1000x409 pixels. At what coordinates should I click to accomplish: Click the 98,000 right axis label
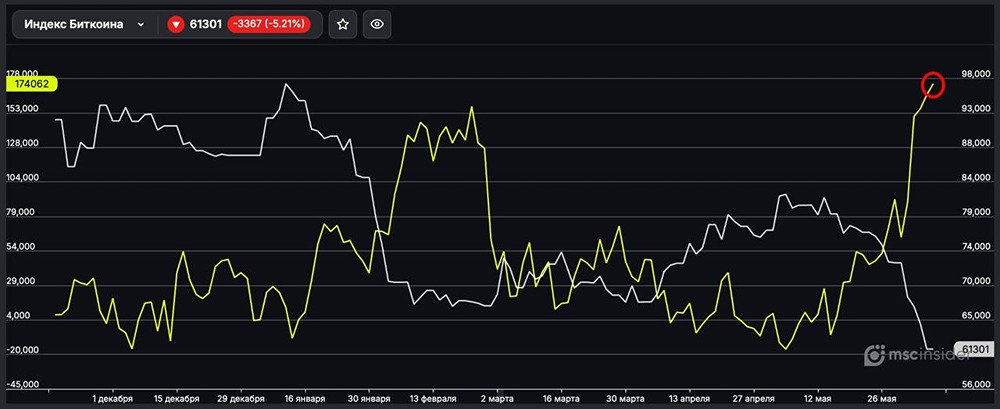[975, 75]
